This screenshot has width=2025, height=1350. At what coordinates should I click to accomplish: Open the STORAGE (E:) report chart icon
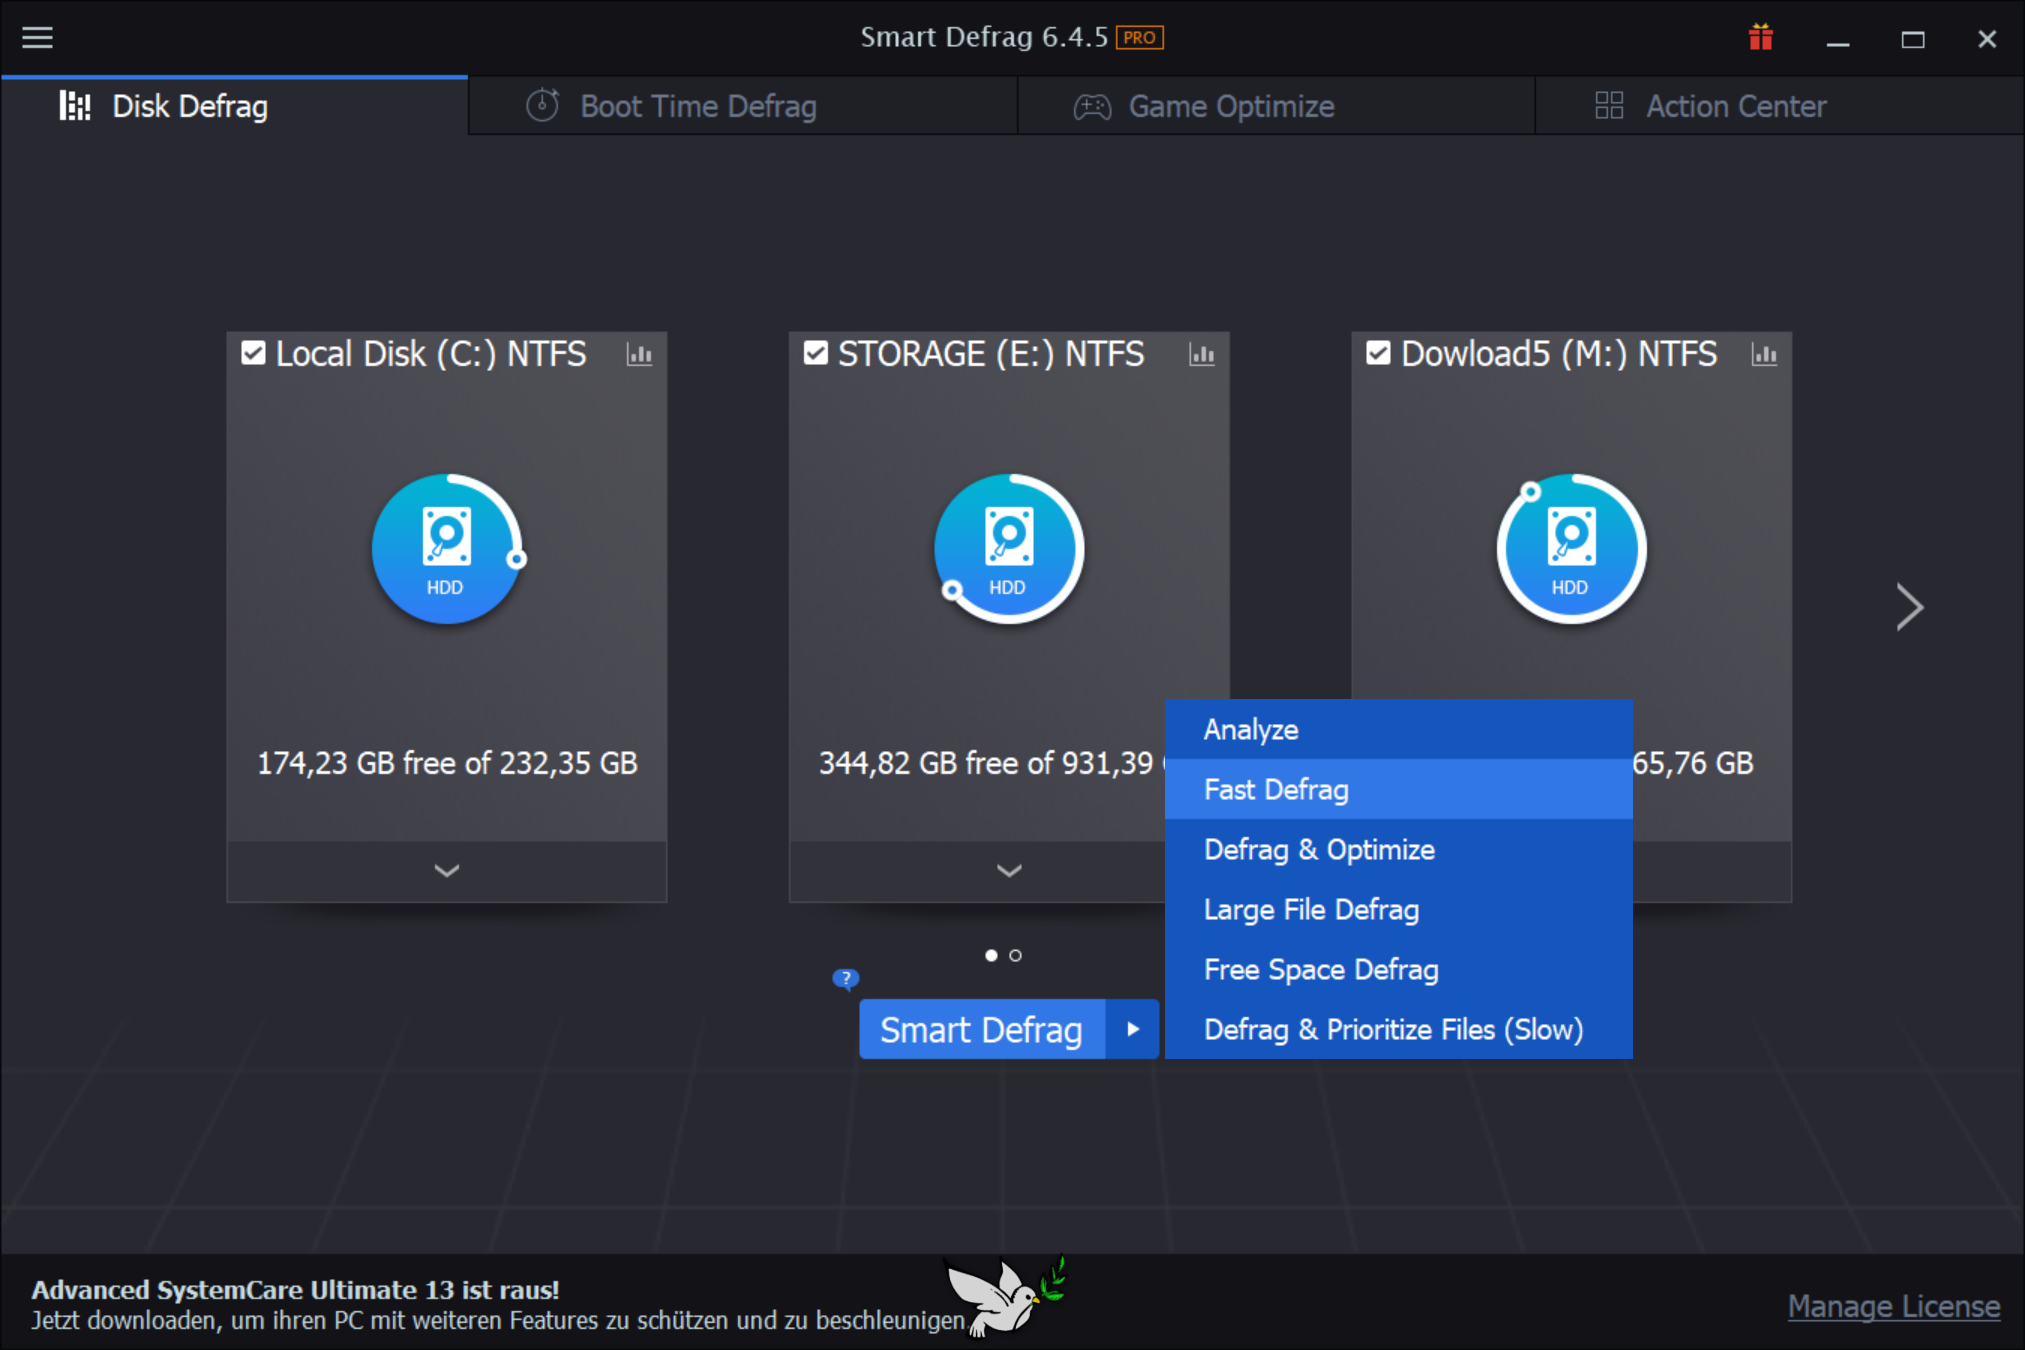click(x=1201, y=354)
